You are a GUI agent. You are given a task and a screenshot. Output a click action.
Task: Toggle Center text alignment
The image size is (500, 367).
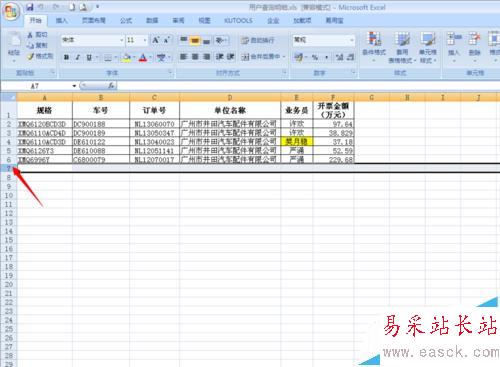tap(195, 57)
